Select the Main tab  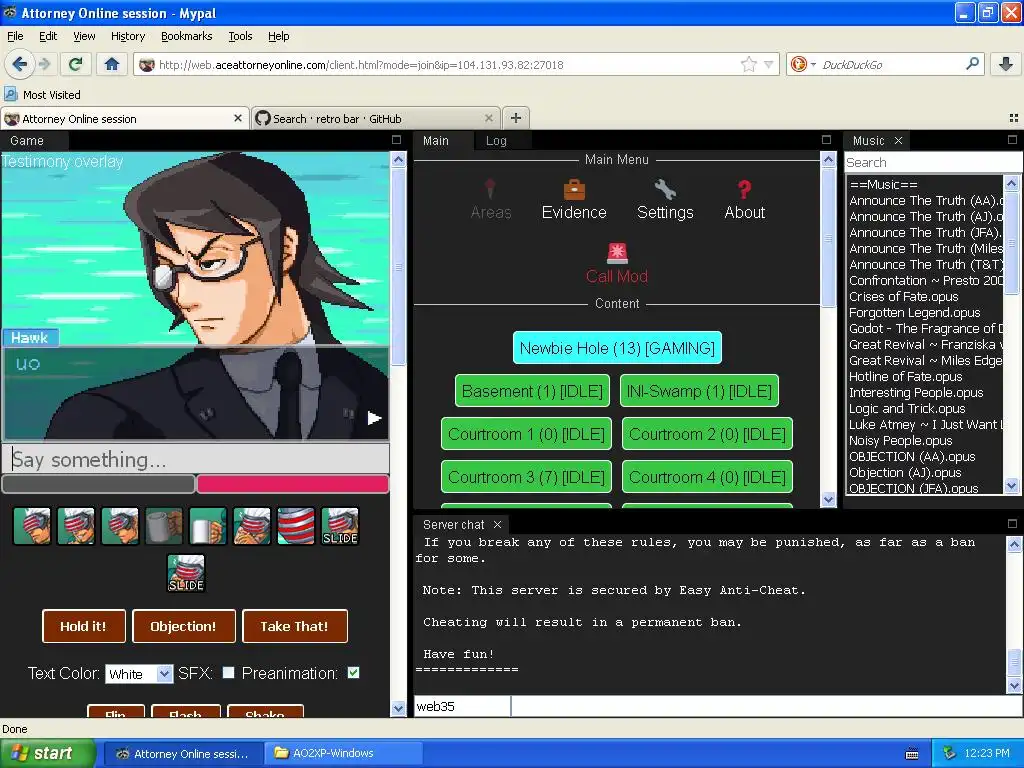point(436,140)
